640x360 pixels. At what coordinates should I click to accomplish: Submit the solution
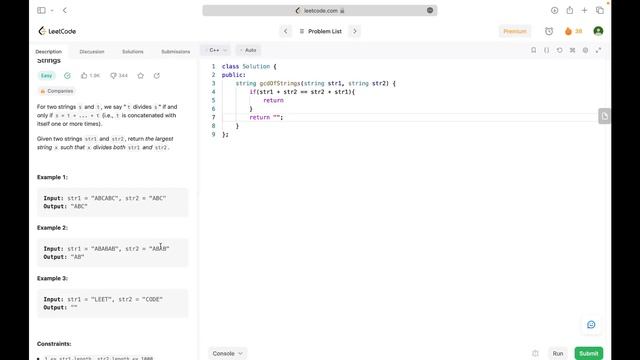coord(589,353)
